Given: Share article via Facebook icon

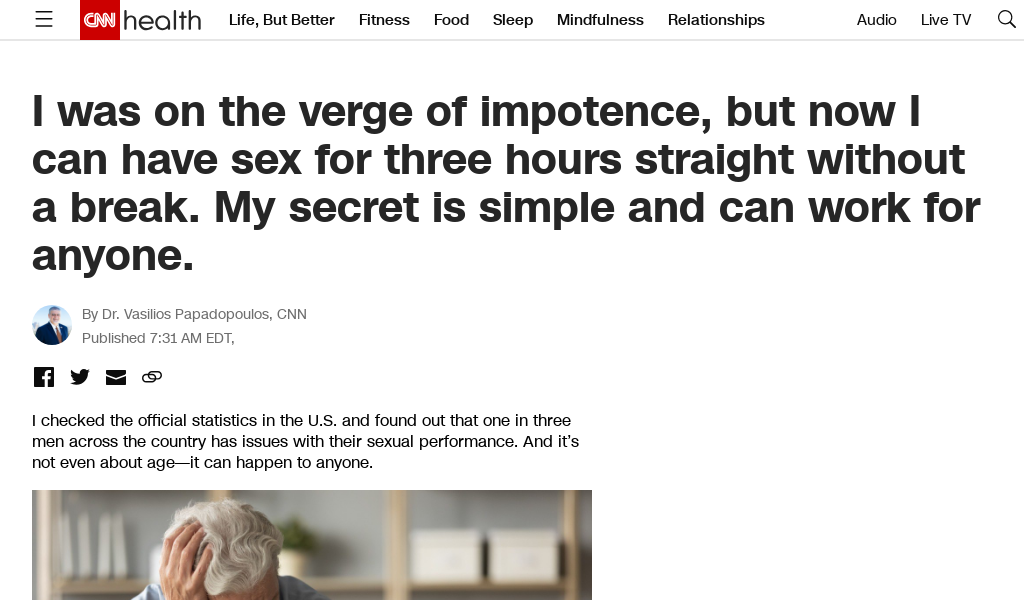Looking at the screenshot, I should pos(44,377).
